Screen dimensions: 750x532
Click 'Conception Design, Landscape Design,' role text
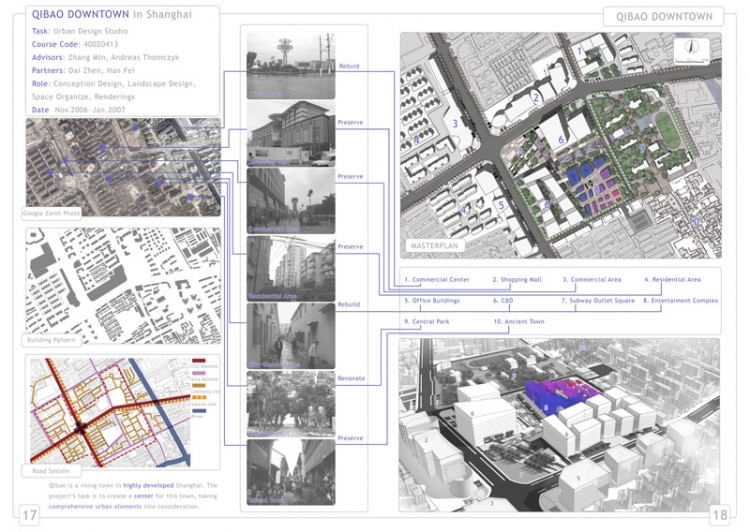point(124,84)
